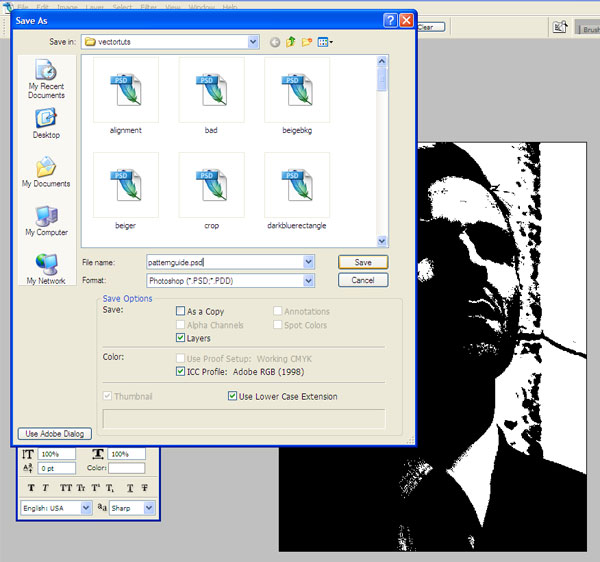
Task: Toggle Use Lower Case Extension checkbox
Action: [x=233, y=397]
